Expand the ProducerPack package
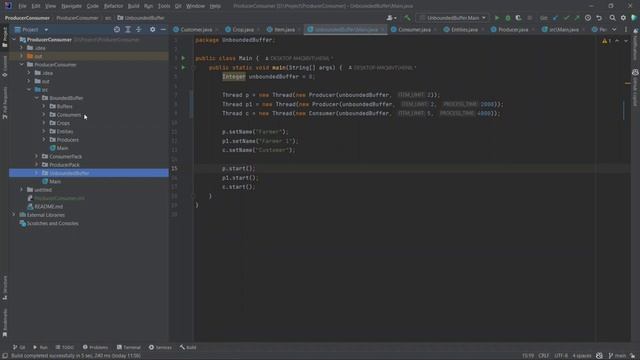Image resolution: width=640 pixels, height=360 pixels. 37,164
